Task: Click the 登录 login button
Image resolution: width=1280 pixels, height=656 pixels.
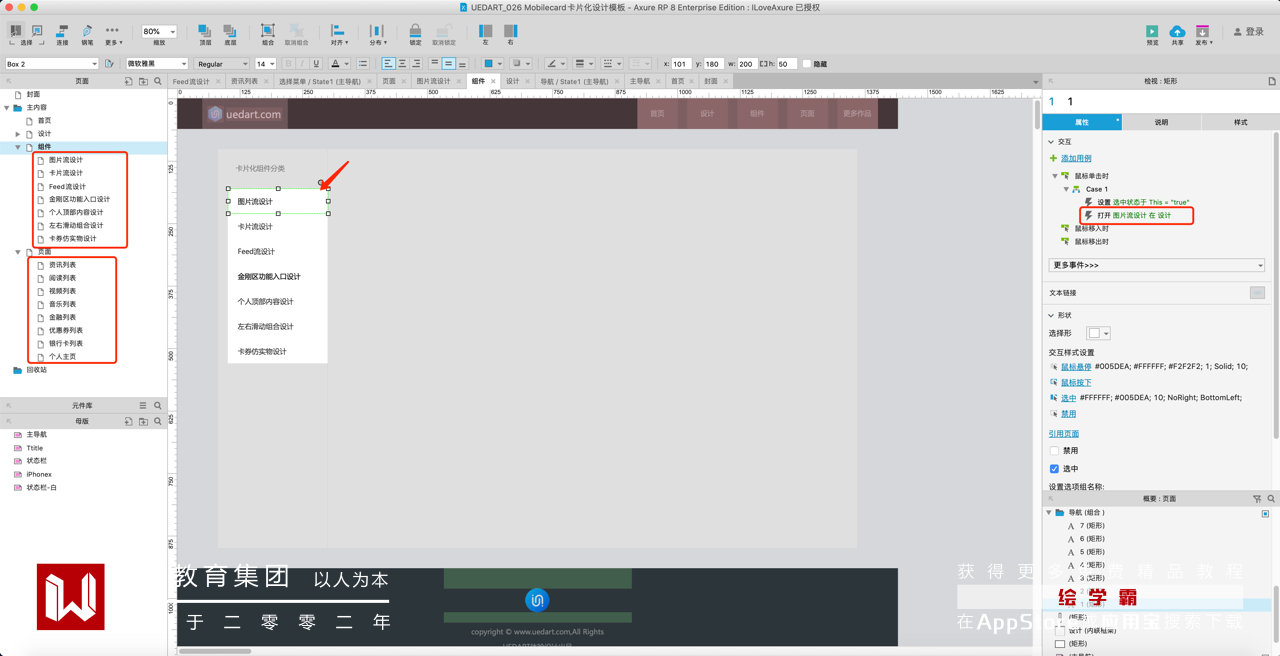Action: [x=1250, y=32]
